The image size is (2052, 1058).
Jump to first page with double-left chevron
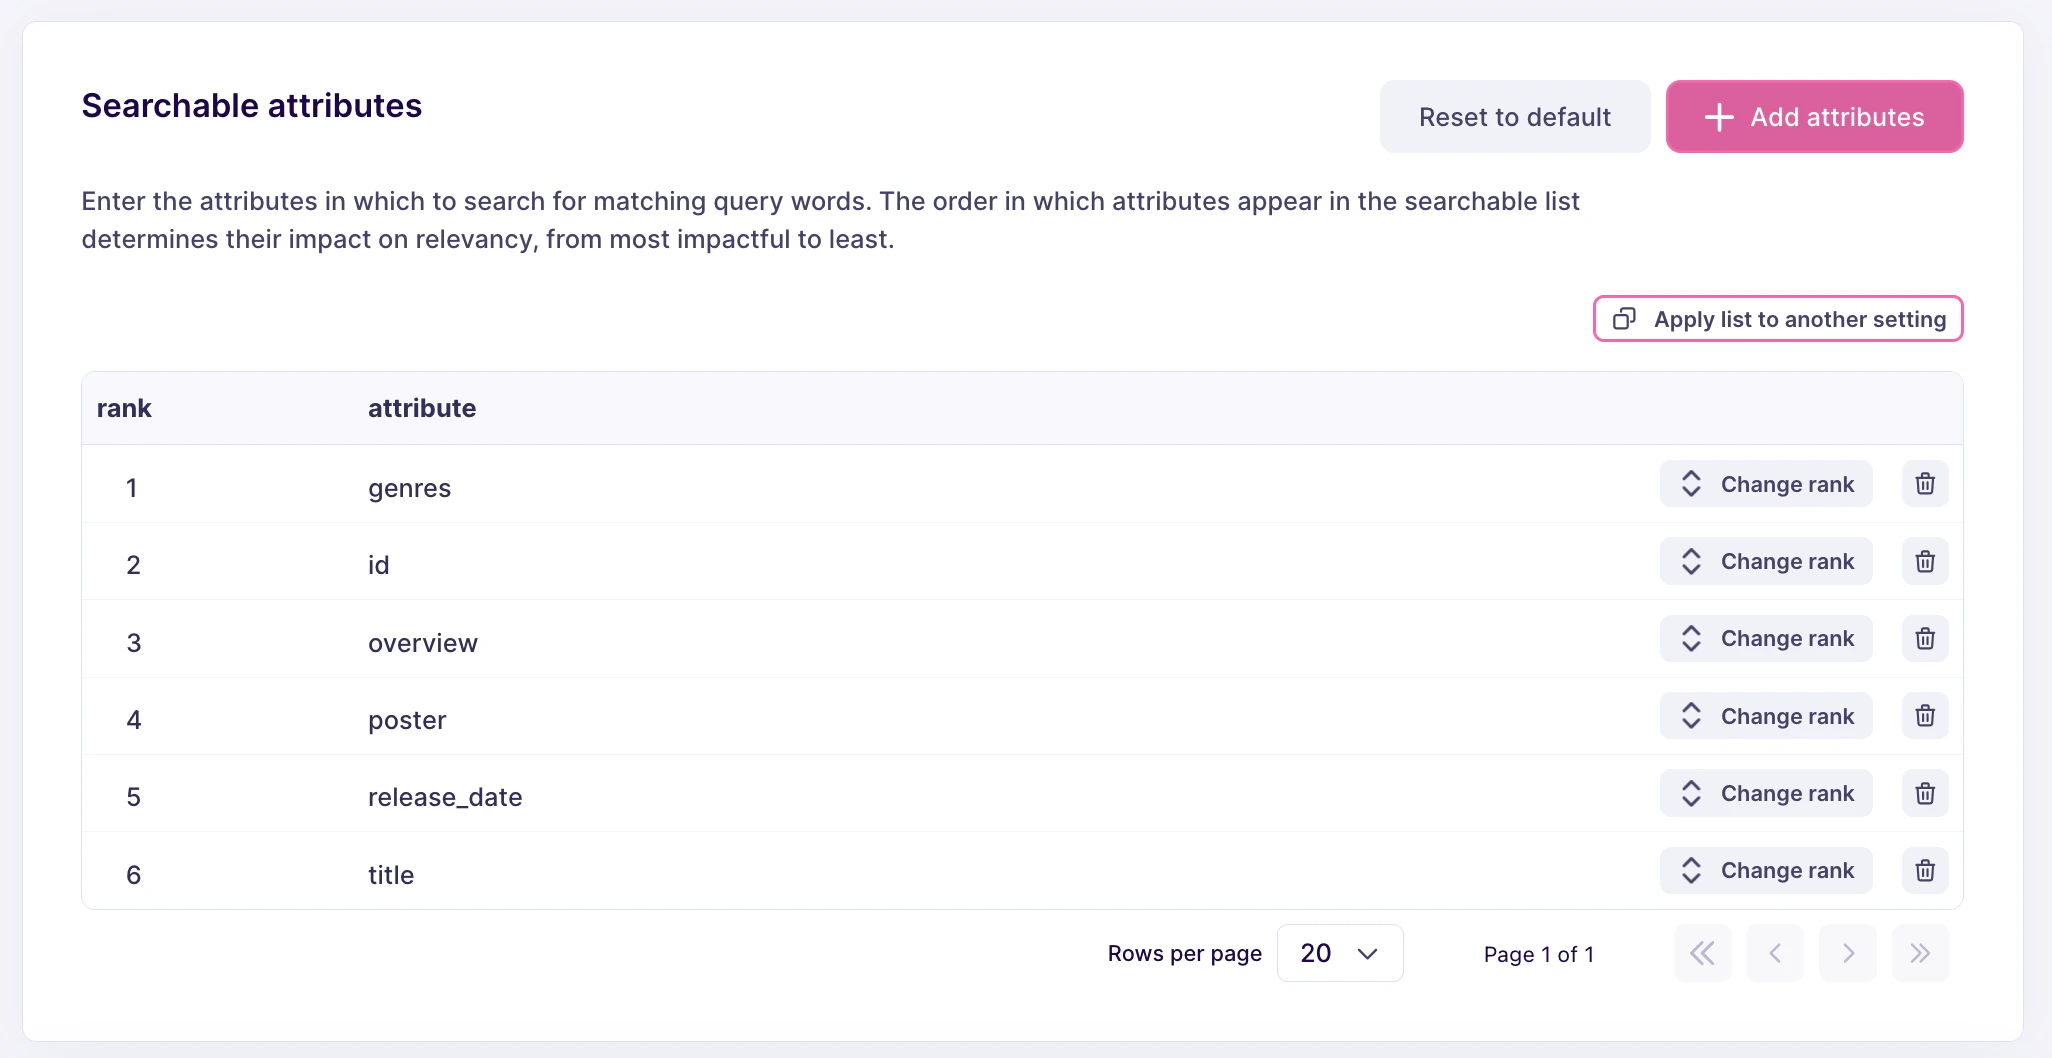[1703, 953]
